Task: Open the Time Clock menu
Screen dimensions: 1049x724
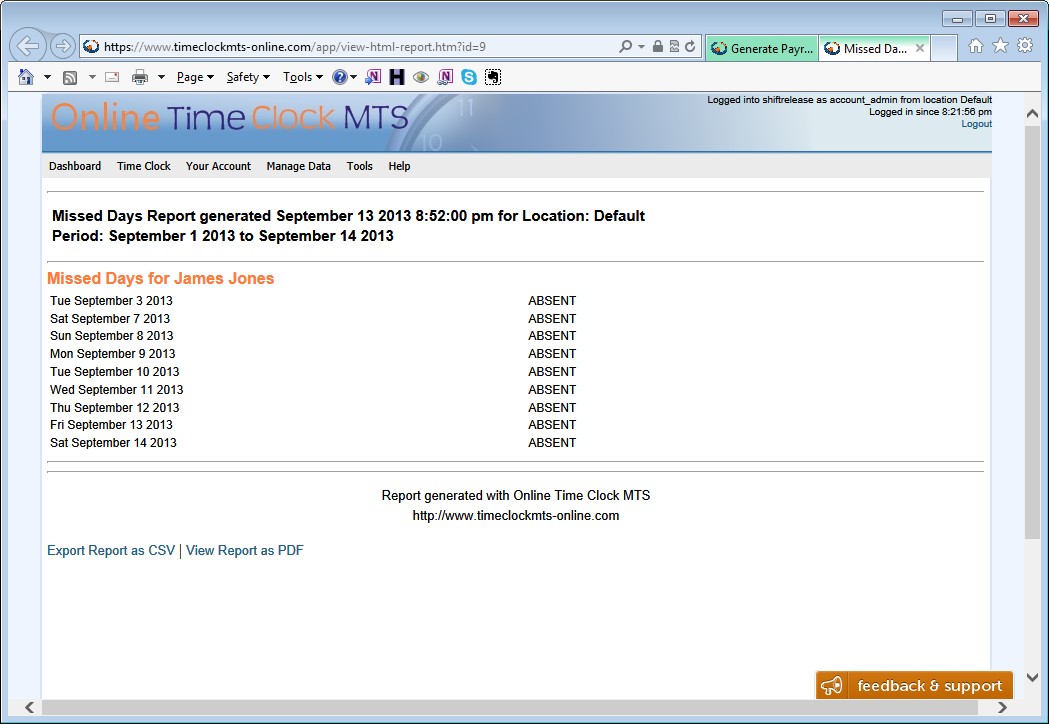Action: (x=144, y=166)
